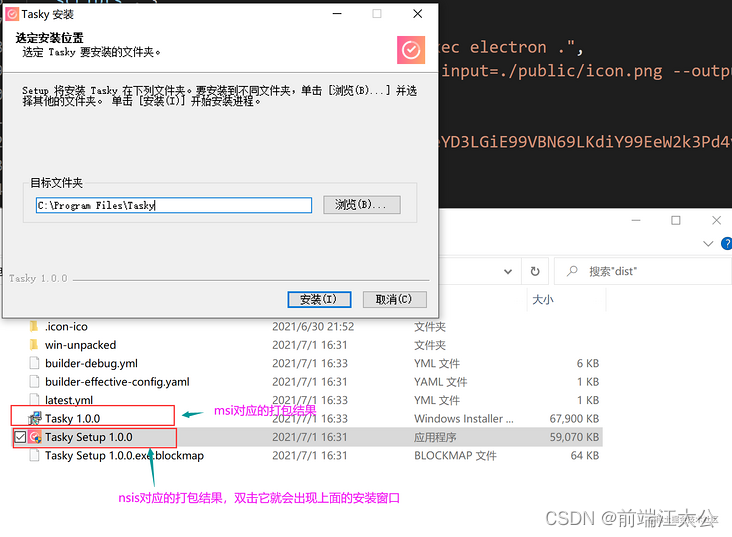Viewport: 732px width, 537px height.
Task: Click the .icon-ico folder icon
Action: pos(34,326)
